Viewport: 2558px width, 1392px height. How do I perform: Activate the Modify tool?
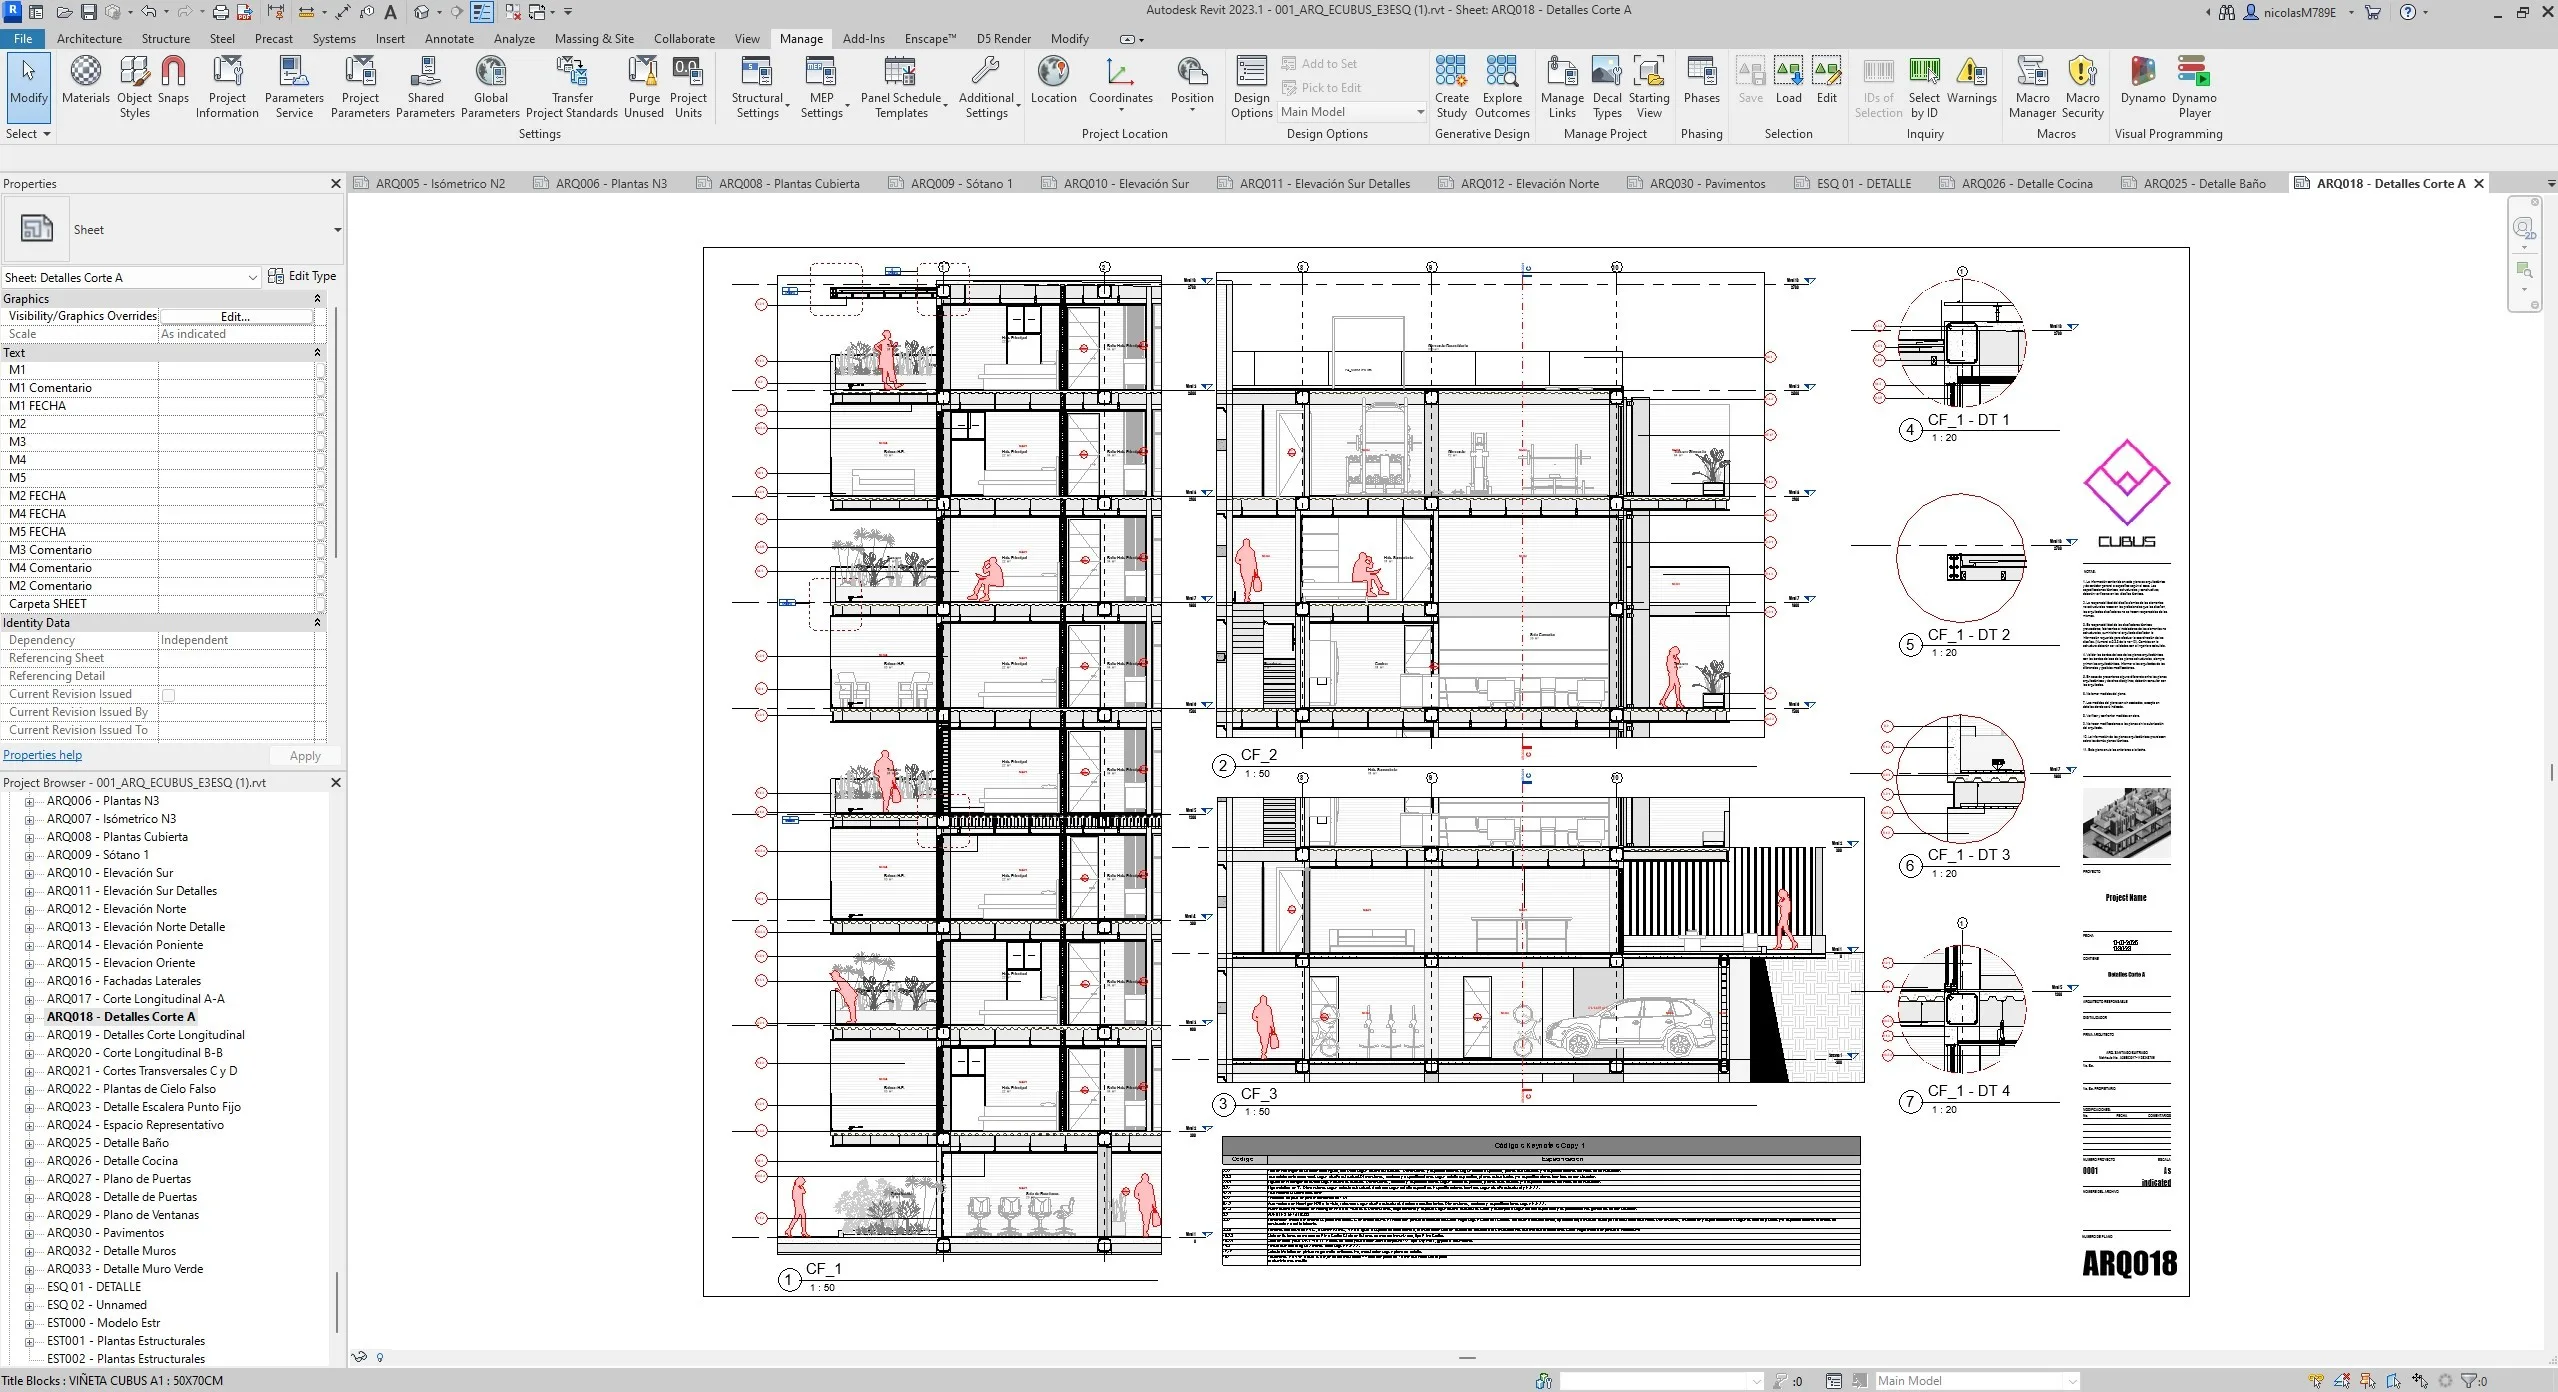(28, 87)
